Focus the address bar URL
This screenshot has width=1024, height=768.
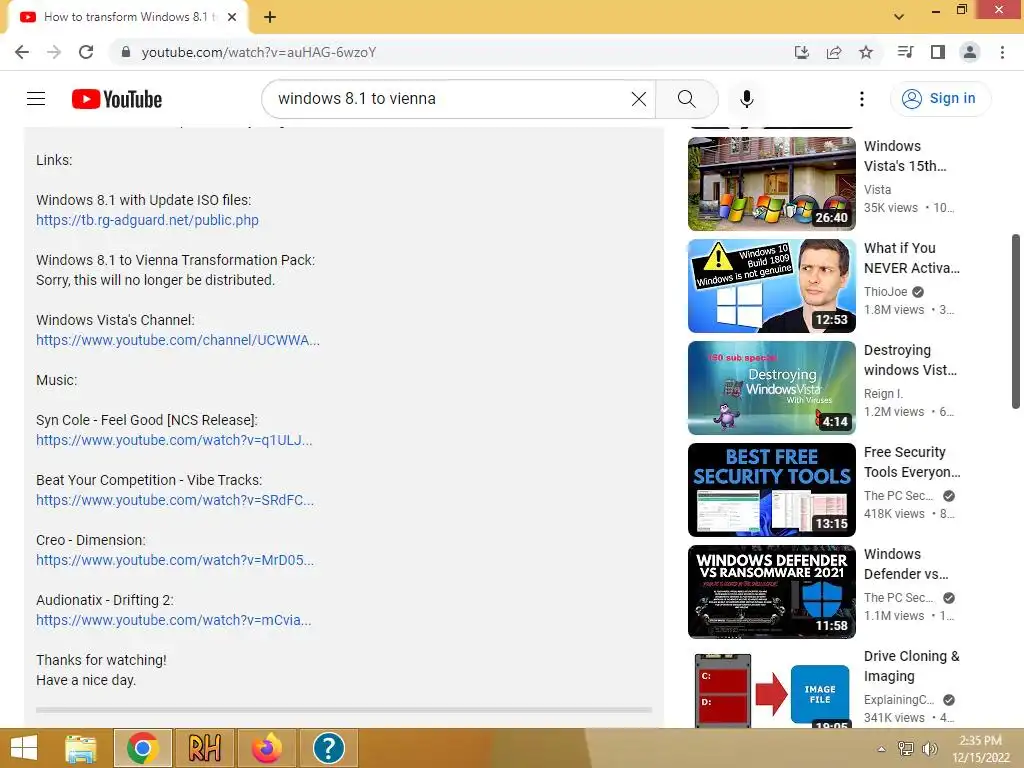coord(259,52)
